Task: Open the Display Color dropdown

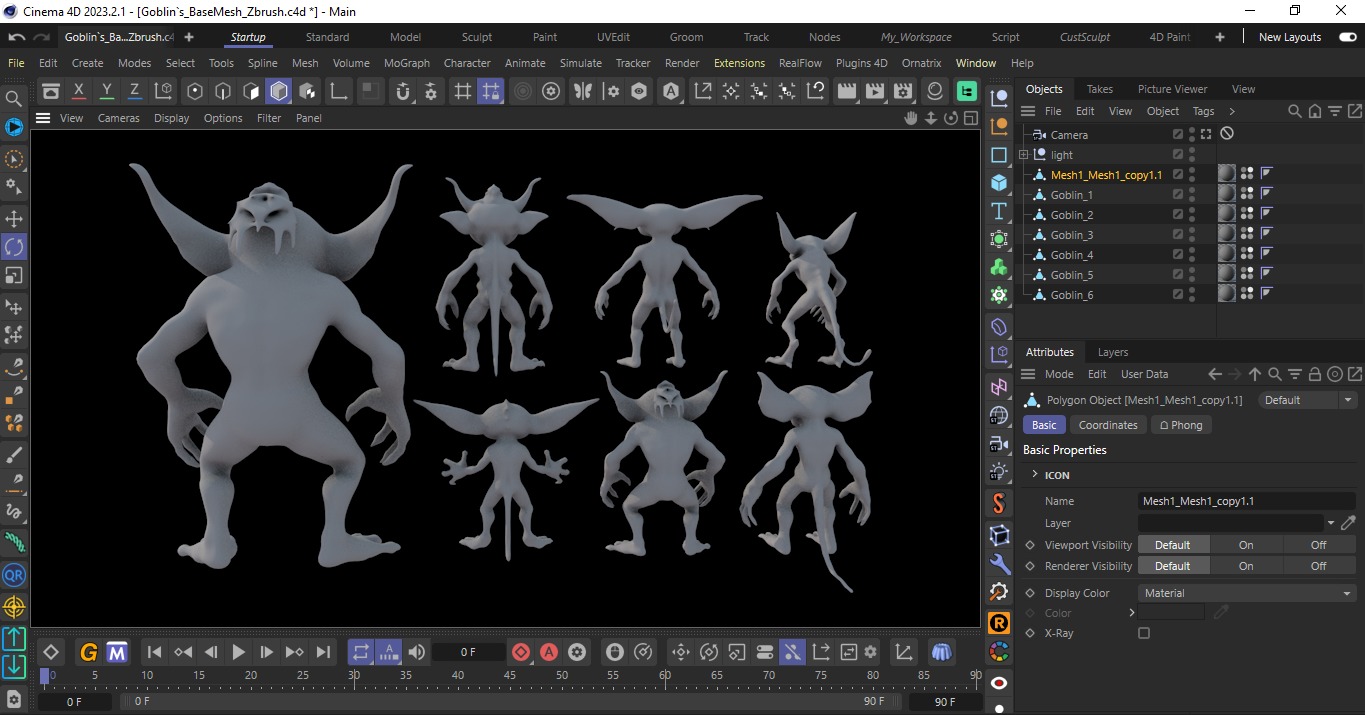Action: coord(1247,593)
